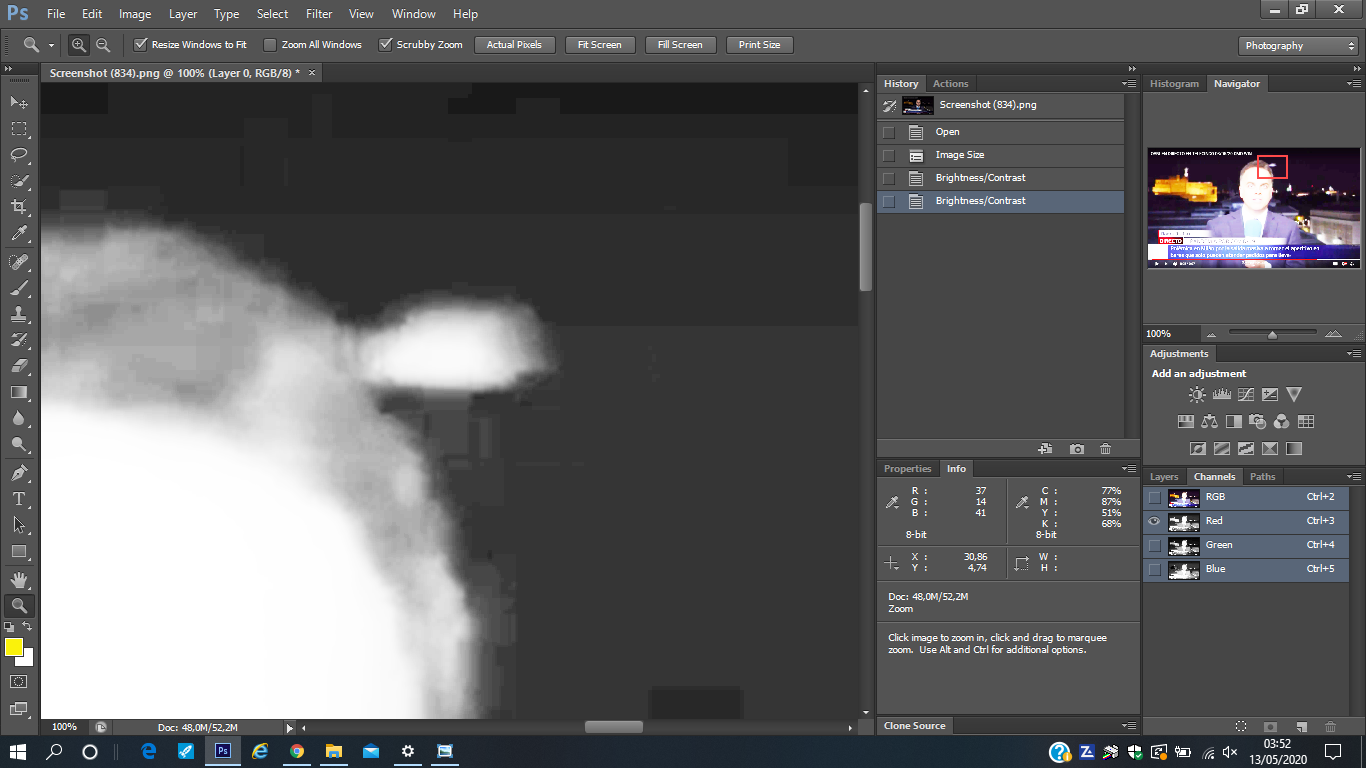Open the History panel options menu
Screen dimensions: 1366x768
click(x=1129, y=84)
